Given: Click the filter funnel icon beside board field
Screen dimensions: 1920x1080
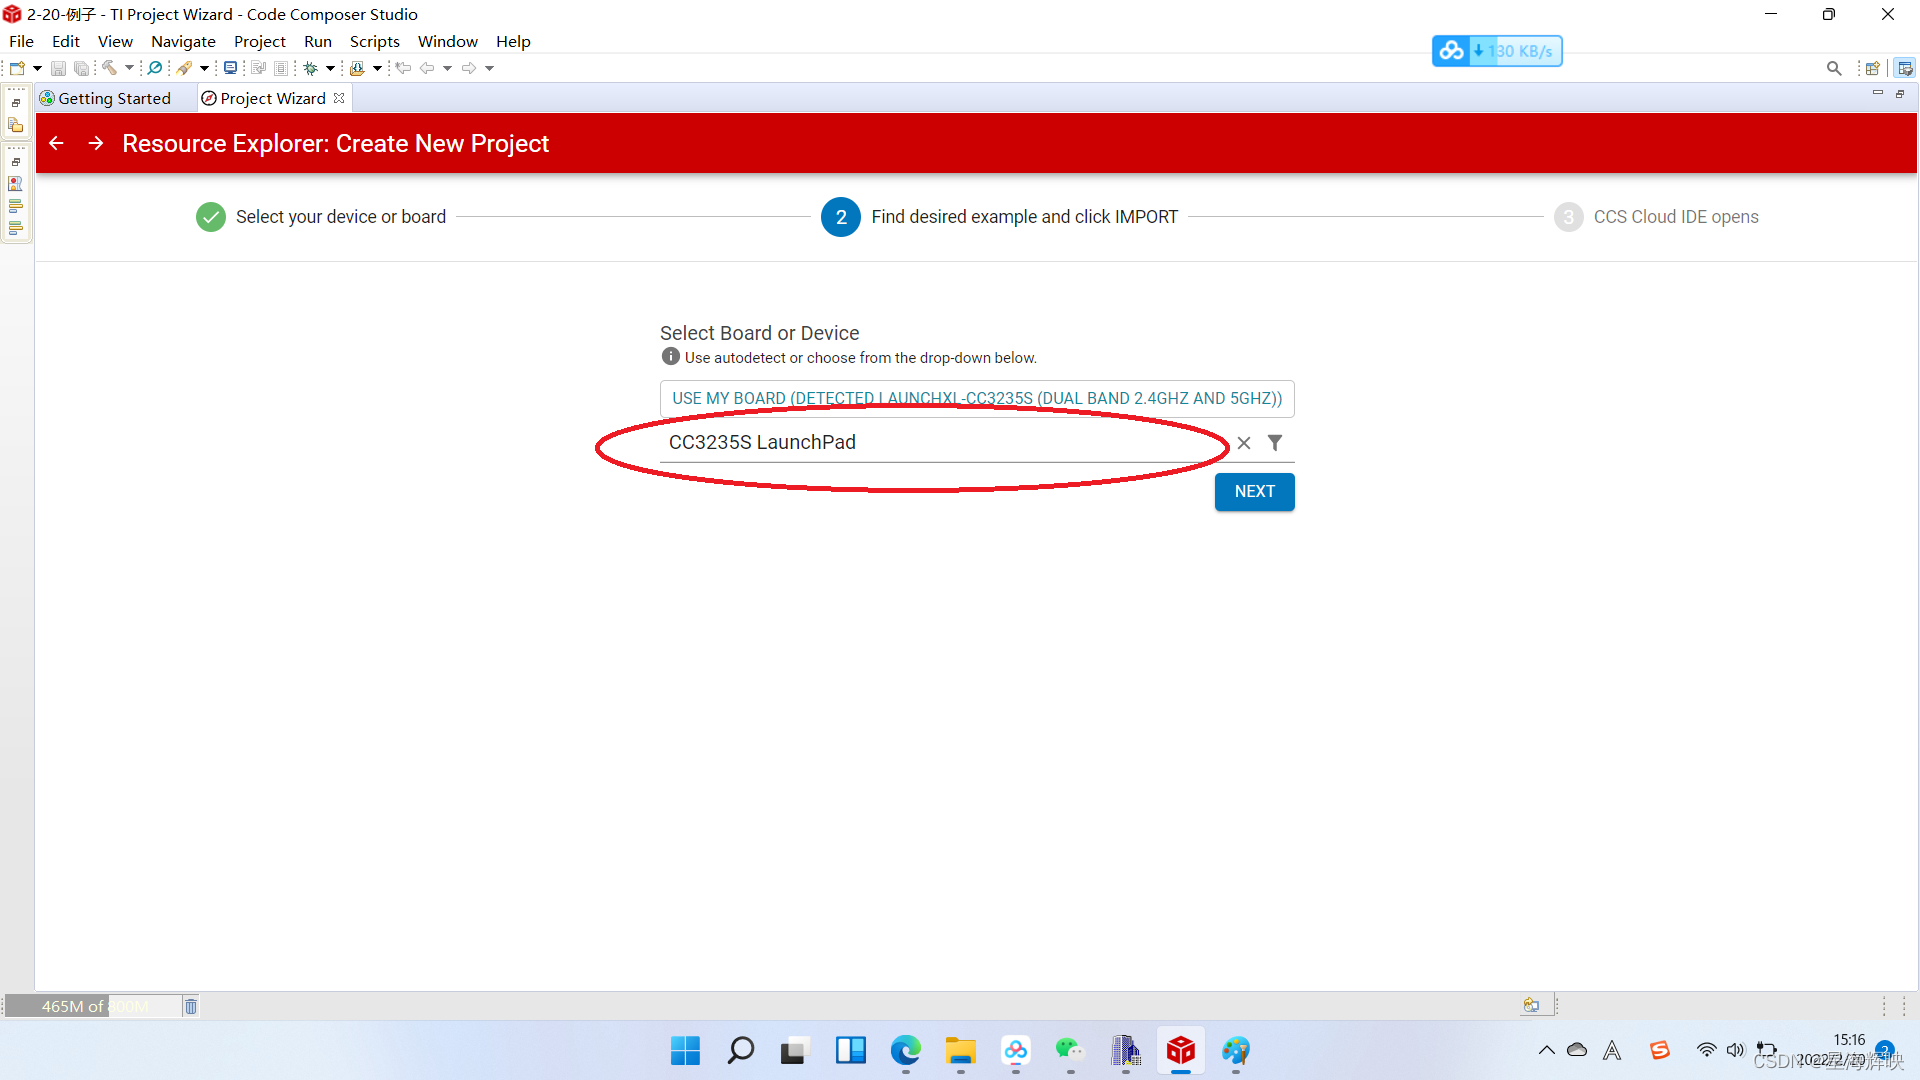Looking at the screenshot, I should pos(1275,442).
